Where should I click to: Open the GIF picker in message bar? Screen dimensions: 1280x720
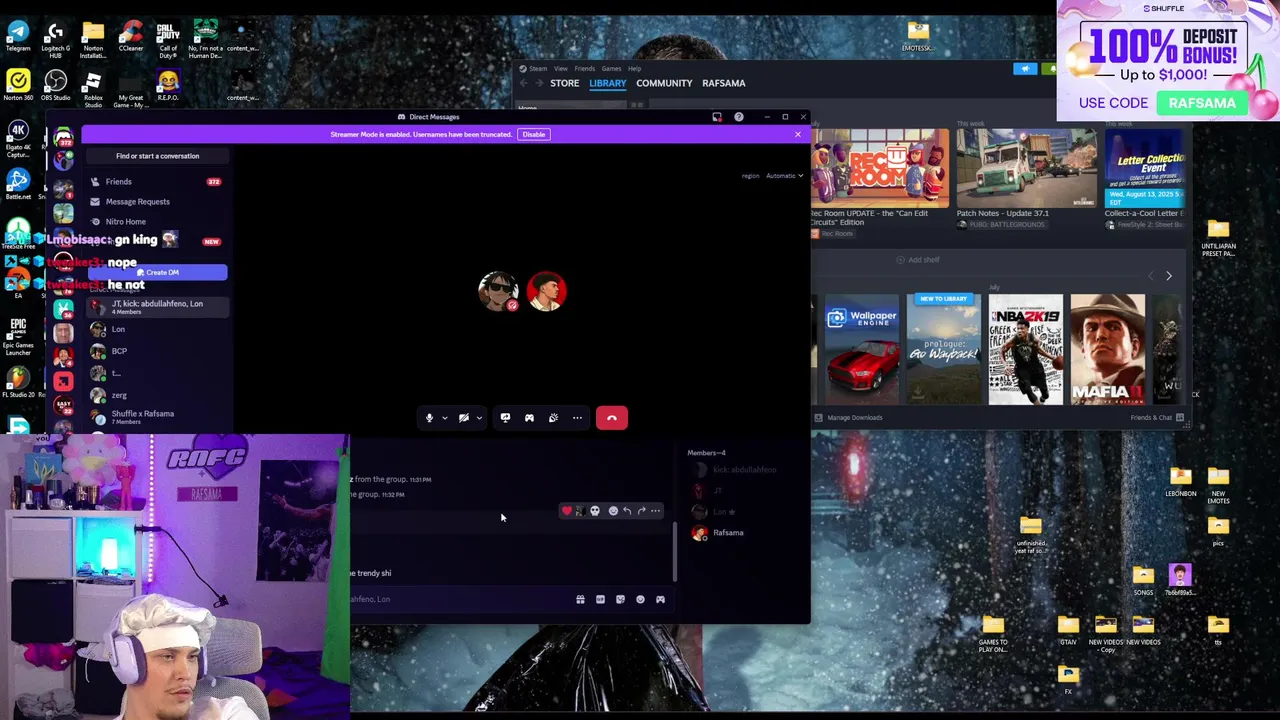(600, 600)
